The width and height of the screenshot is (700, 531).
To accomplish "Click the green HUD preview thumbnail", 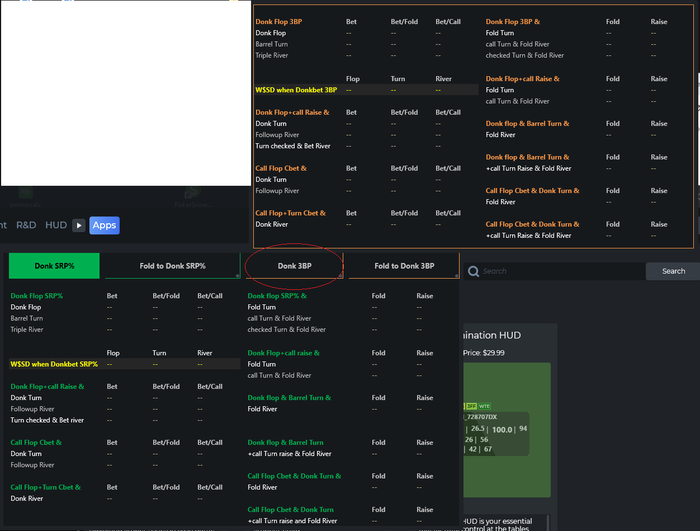I will tap(507, 430).
